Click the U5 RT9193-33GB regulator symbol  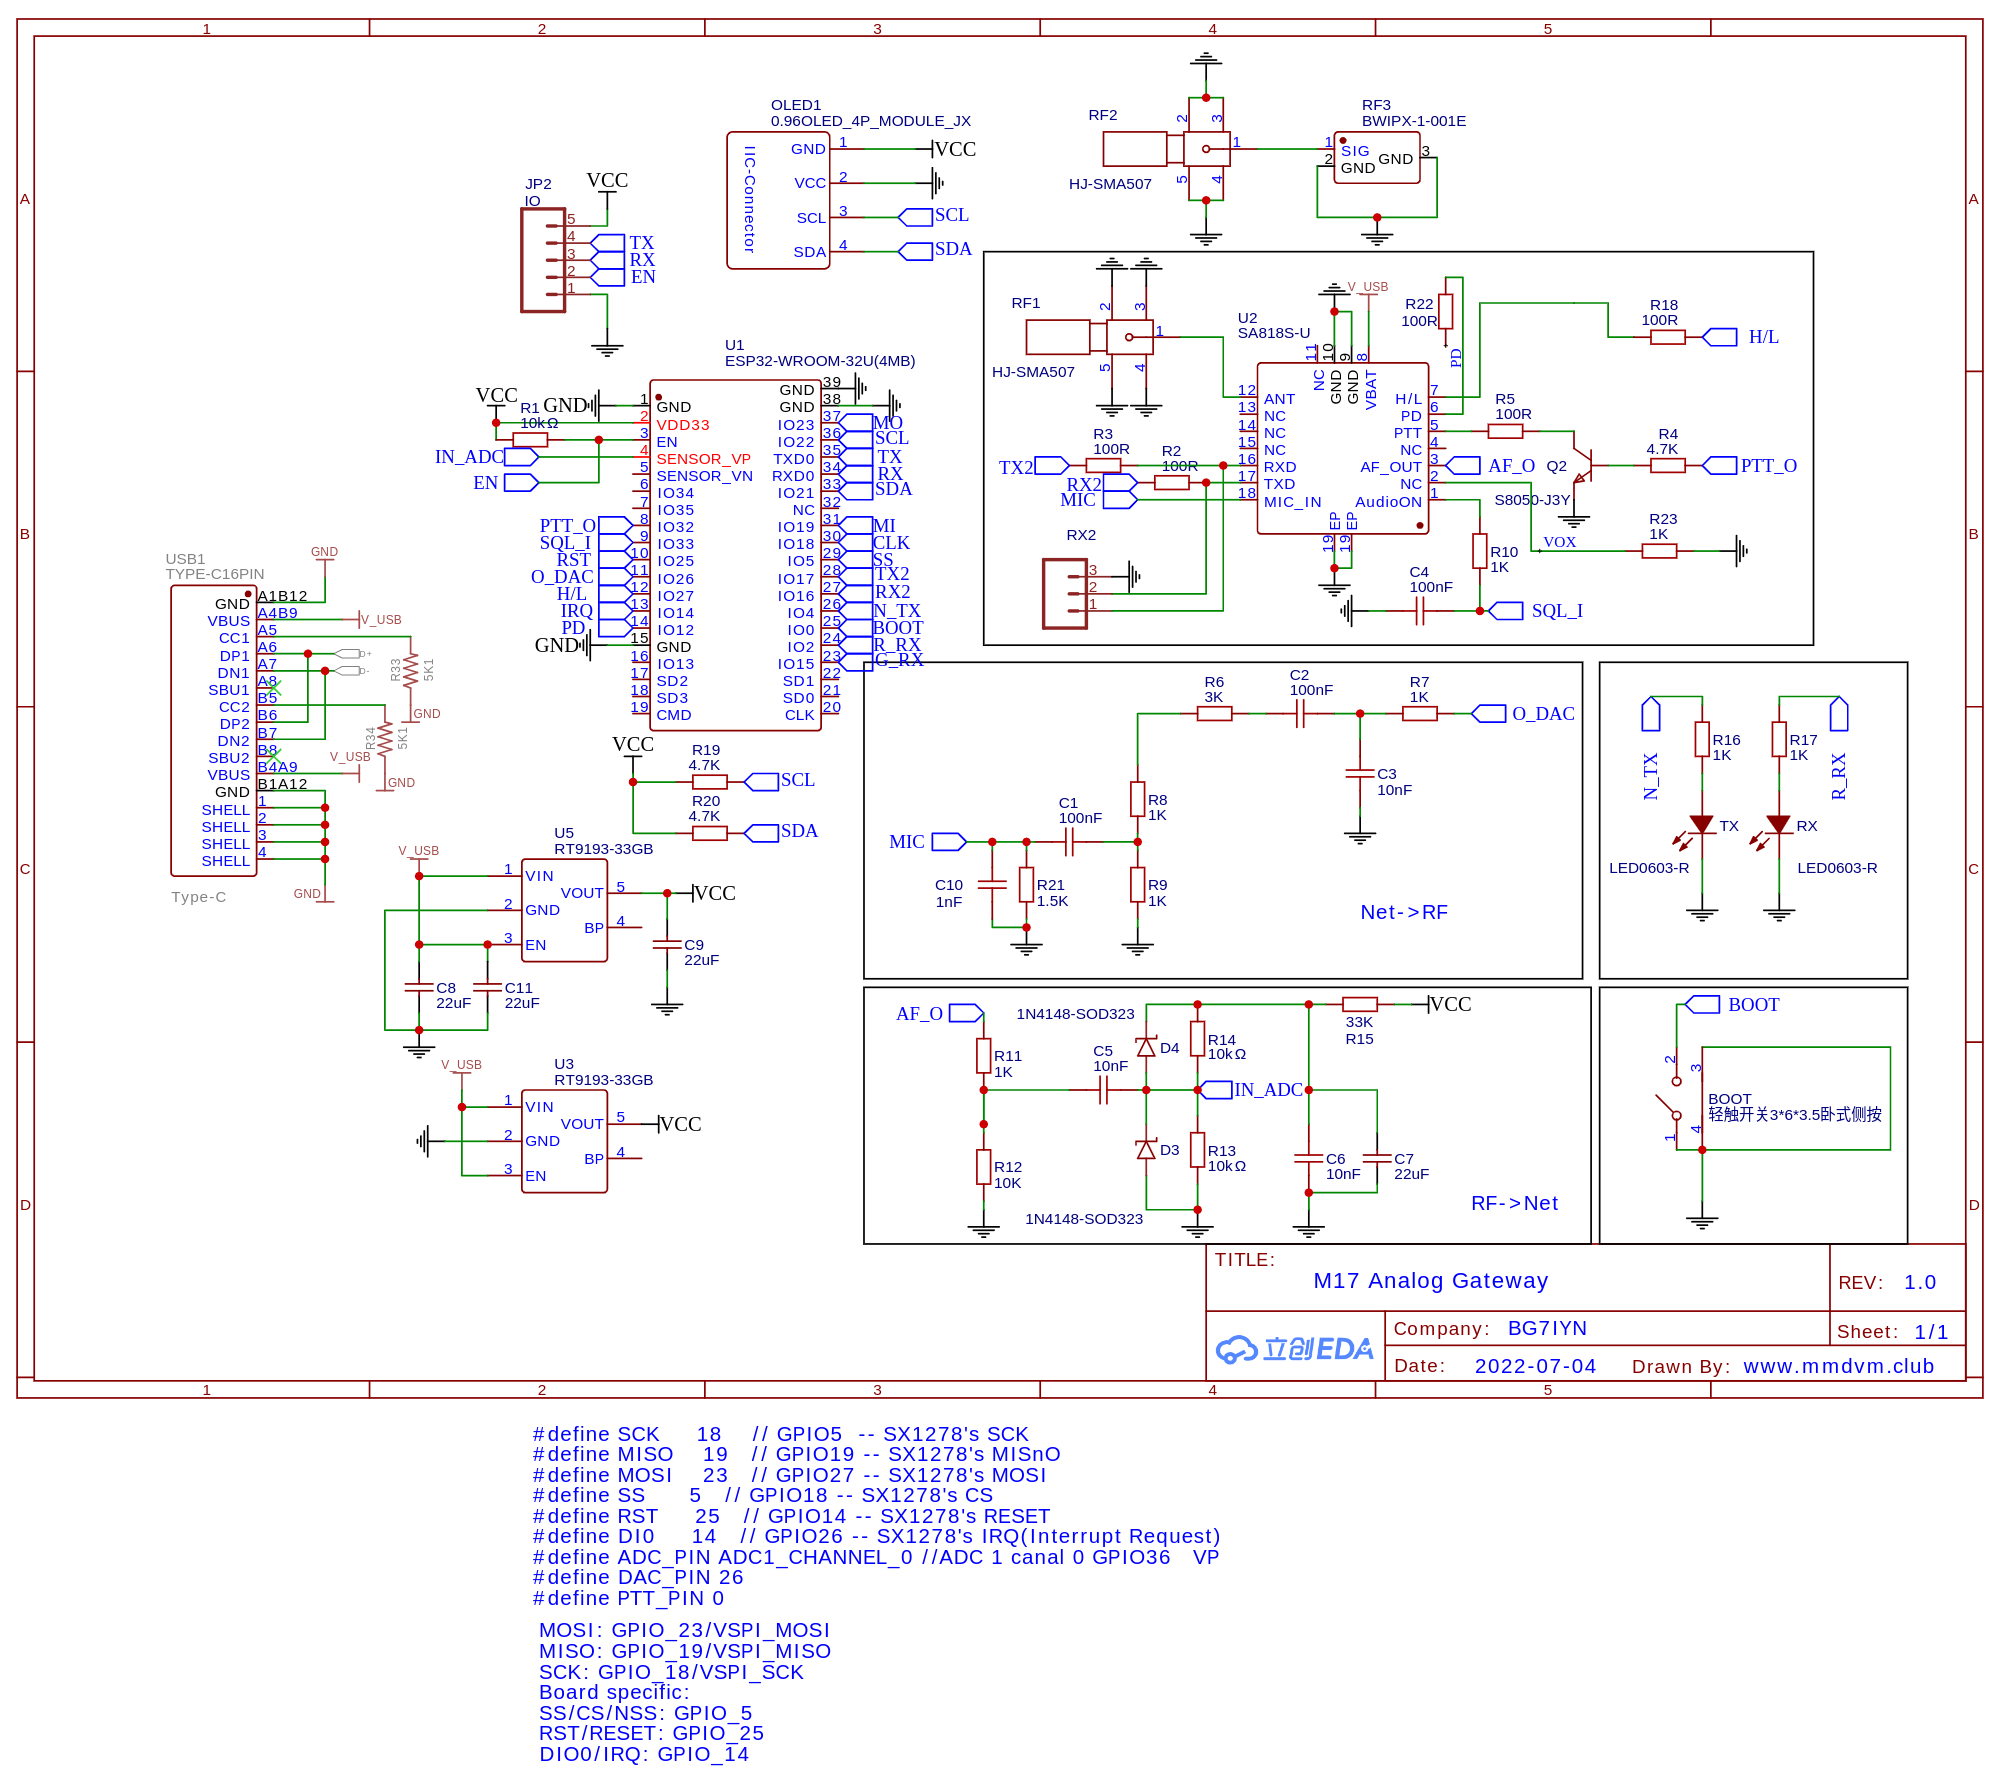pyautogui.click(x=564, y=910)
